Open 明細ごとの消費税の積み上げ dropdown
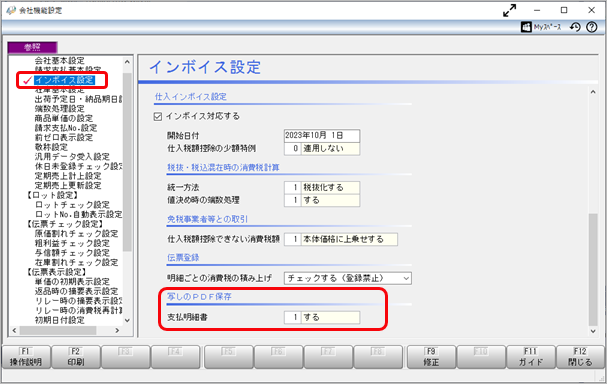Viewport: 607px width, 384px height. [348, 278]
